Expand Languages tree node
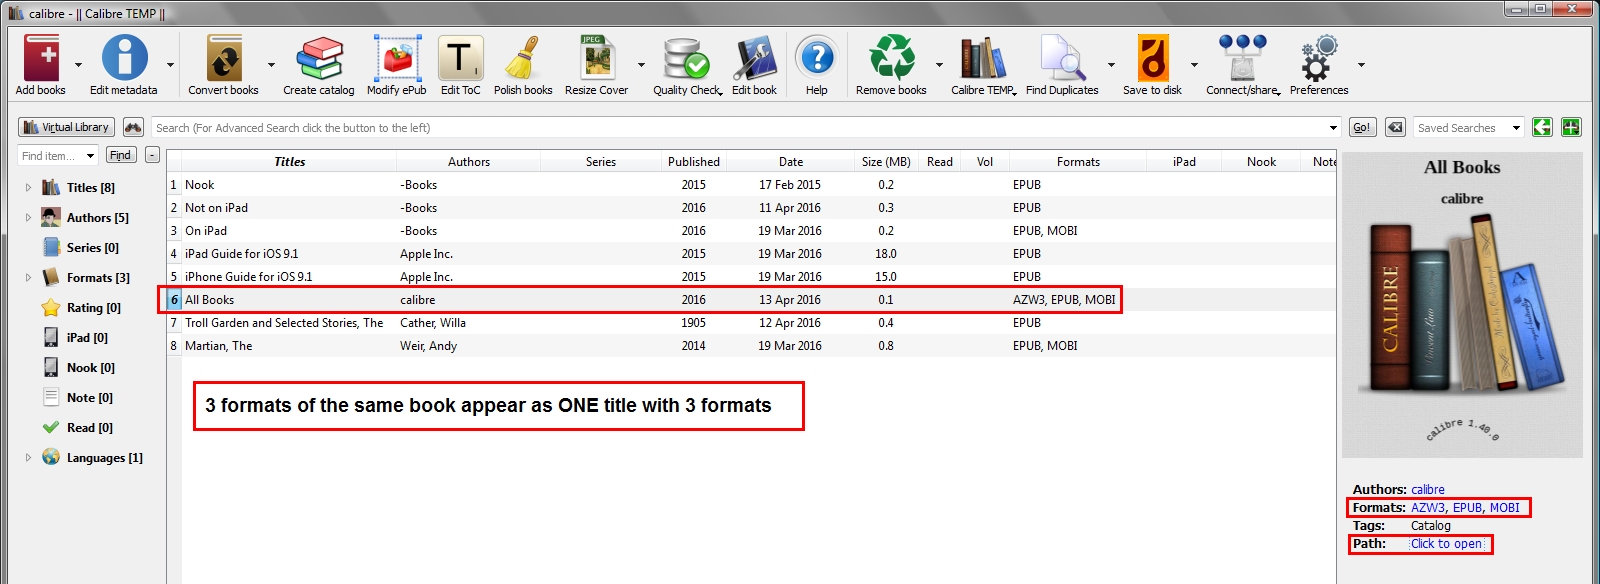1600x584 pixels. click(x=28, y=457)
